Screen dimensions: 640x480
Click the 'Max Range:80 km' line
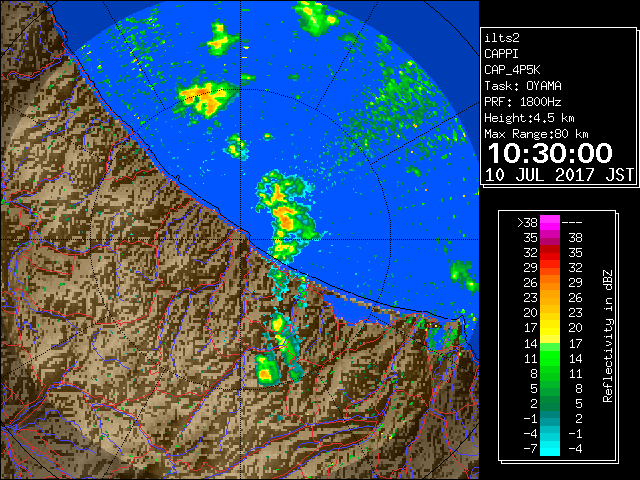pyautogui.click(x=536, y=134)
